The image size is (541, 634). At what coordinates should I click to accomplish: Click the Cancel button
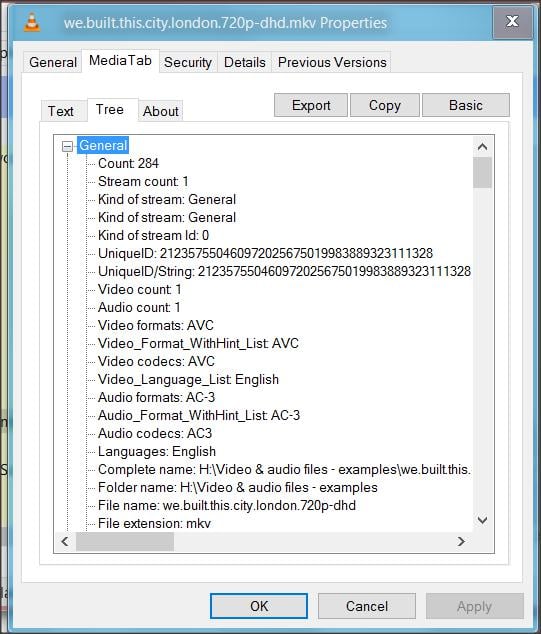[x=367, y=606]
